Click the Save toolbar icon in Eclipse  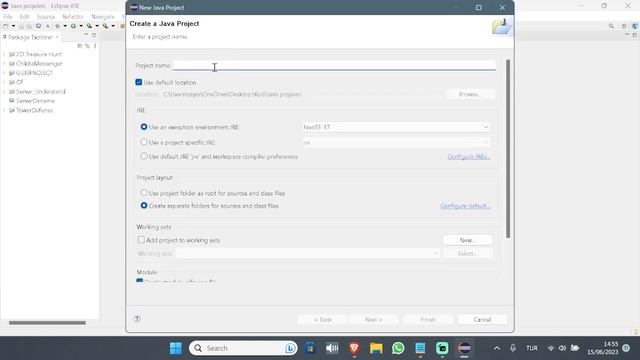click(22, 26)
